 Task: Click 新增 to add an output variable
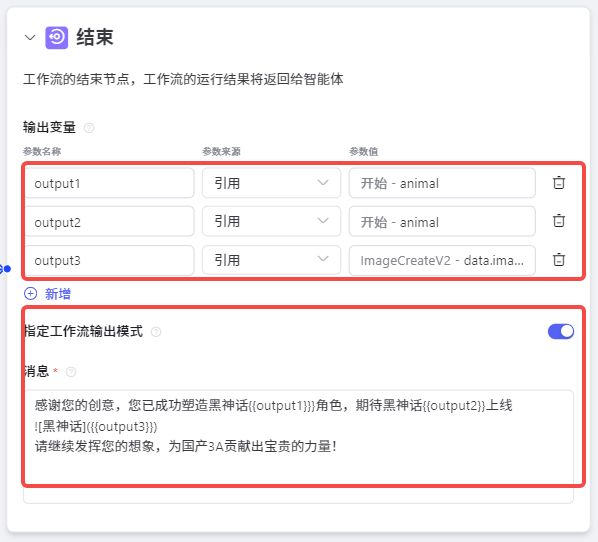click(58, 294)
